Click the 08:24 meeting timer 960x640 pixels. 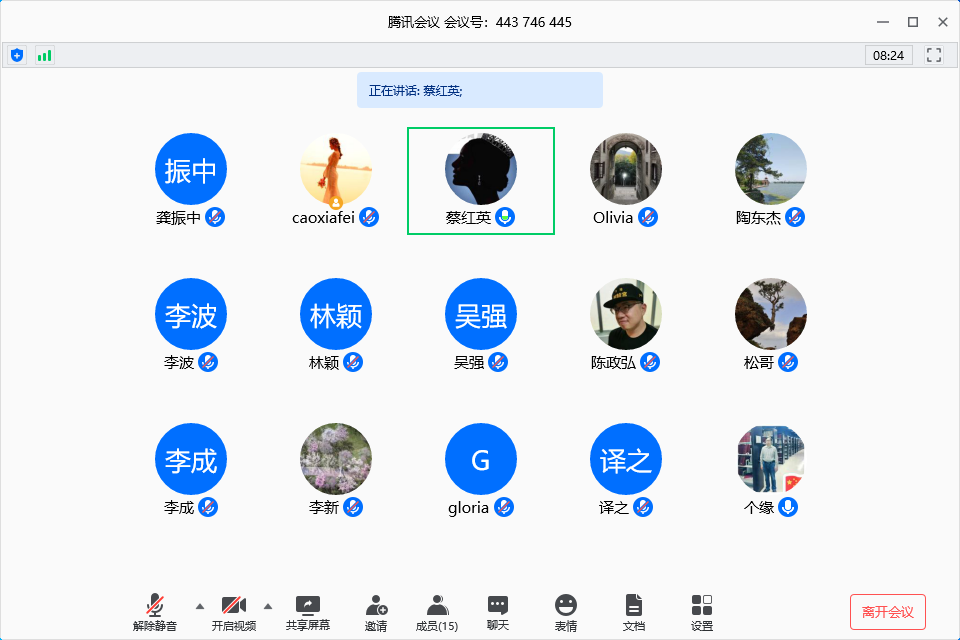coord(888,55)
